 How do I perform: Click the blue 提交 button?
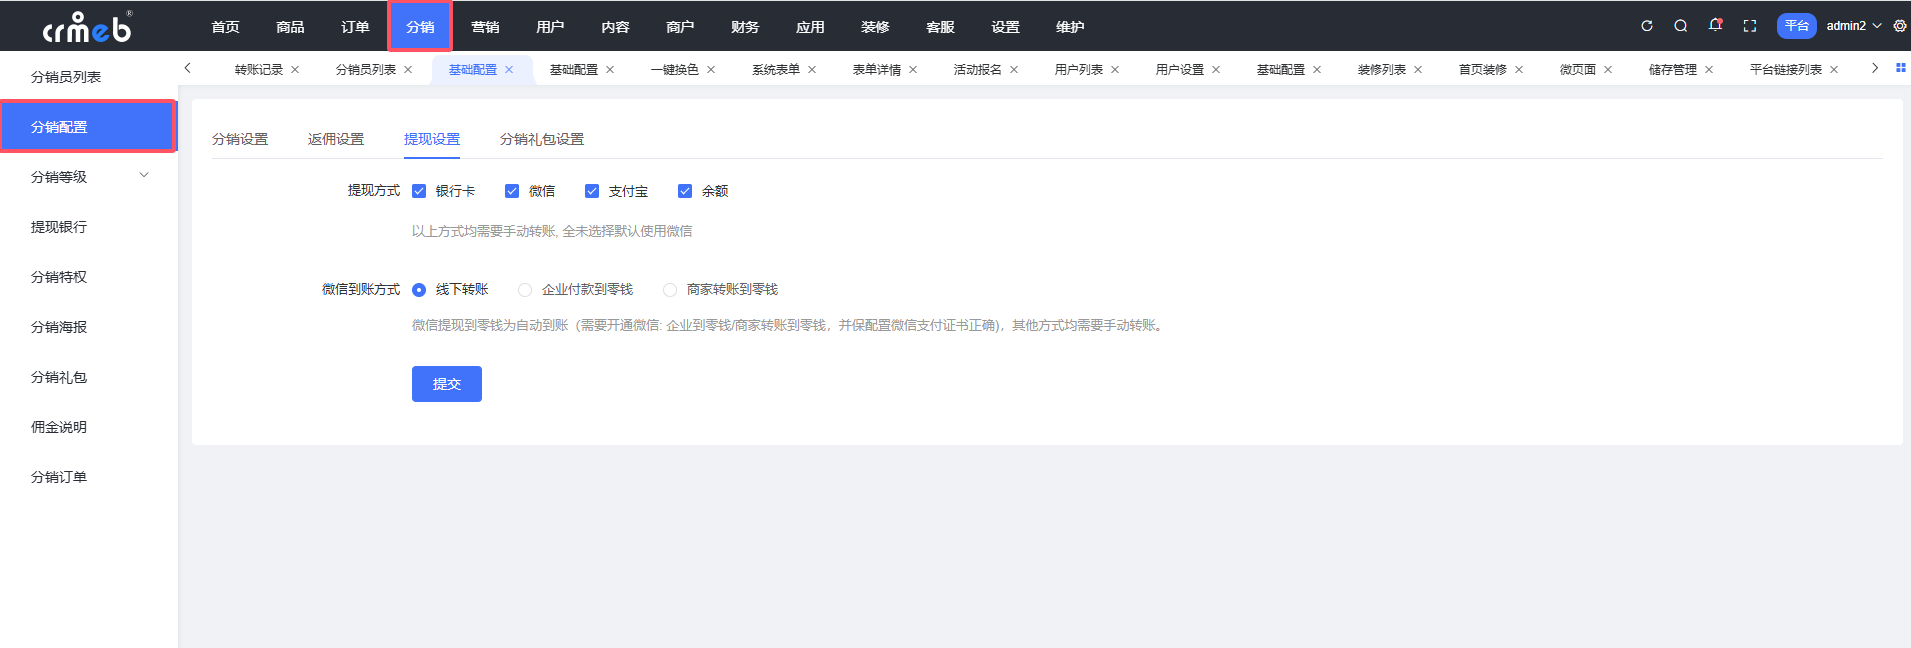click(447, 384)
